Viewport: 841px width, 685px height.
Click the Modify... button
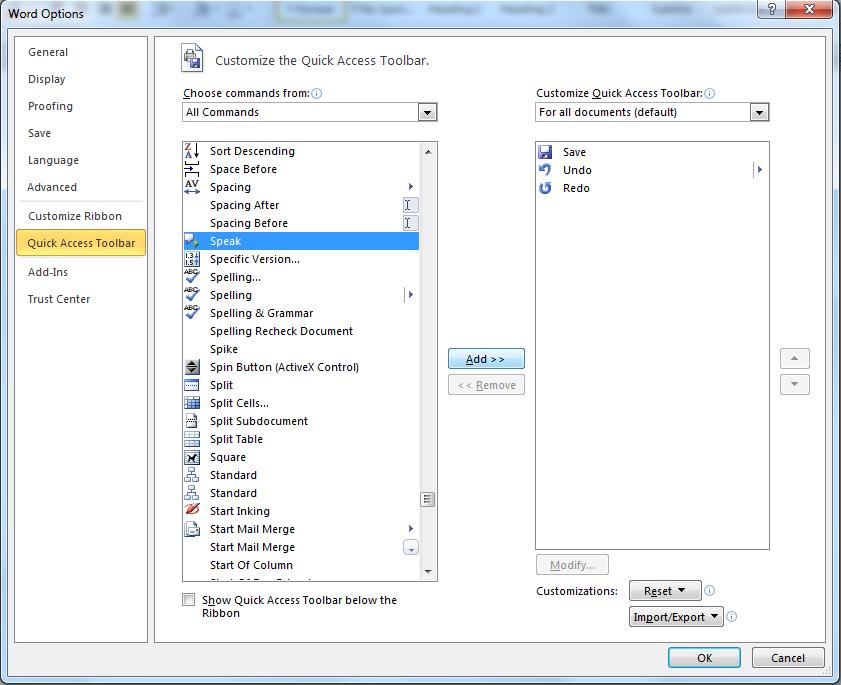coord(572,565)
